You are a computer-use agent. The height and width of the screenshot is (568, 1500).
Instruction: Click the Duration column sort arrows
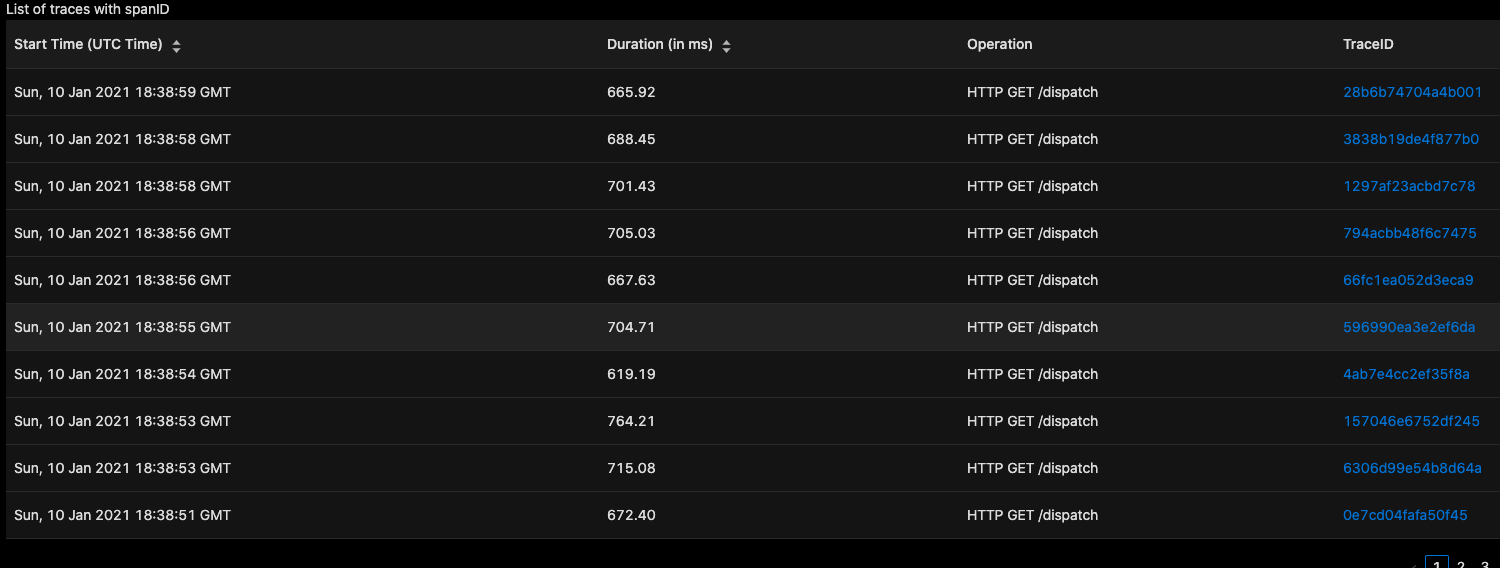[x=727, y=46]
